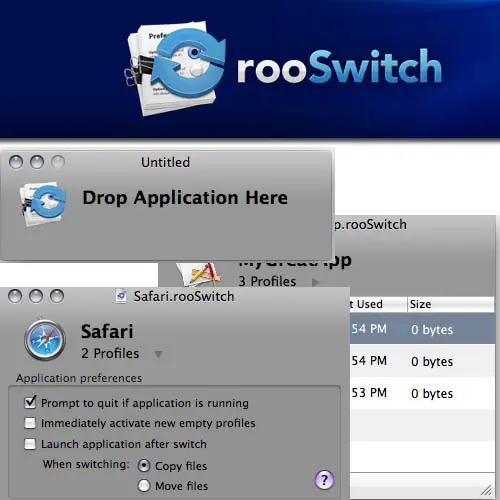
Task: Check 'Immediately activate new empty profiles'
Action: [x=30, y=423]
